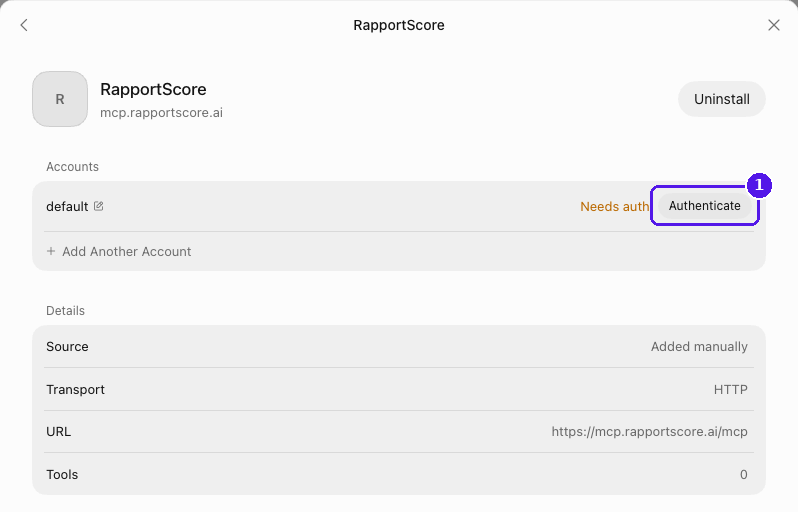This screenshot has width=798, height=512.
Task: Click the RapportScore heading beside the avatar
Action: 153,89
